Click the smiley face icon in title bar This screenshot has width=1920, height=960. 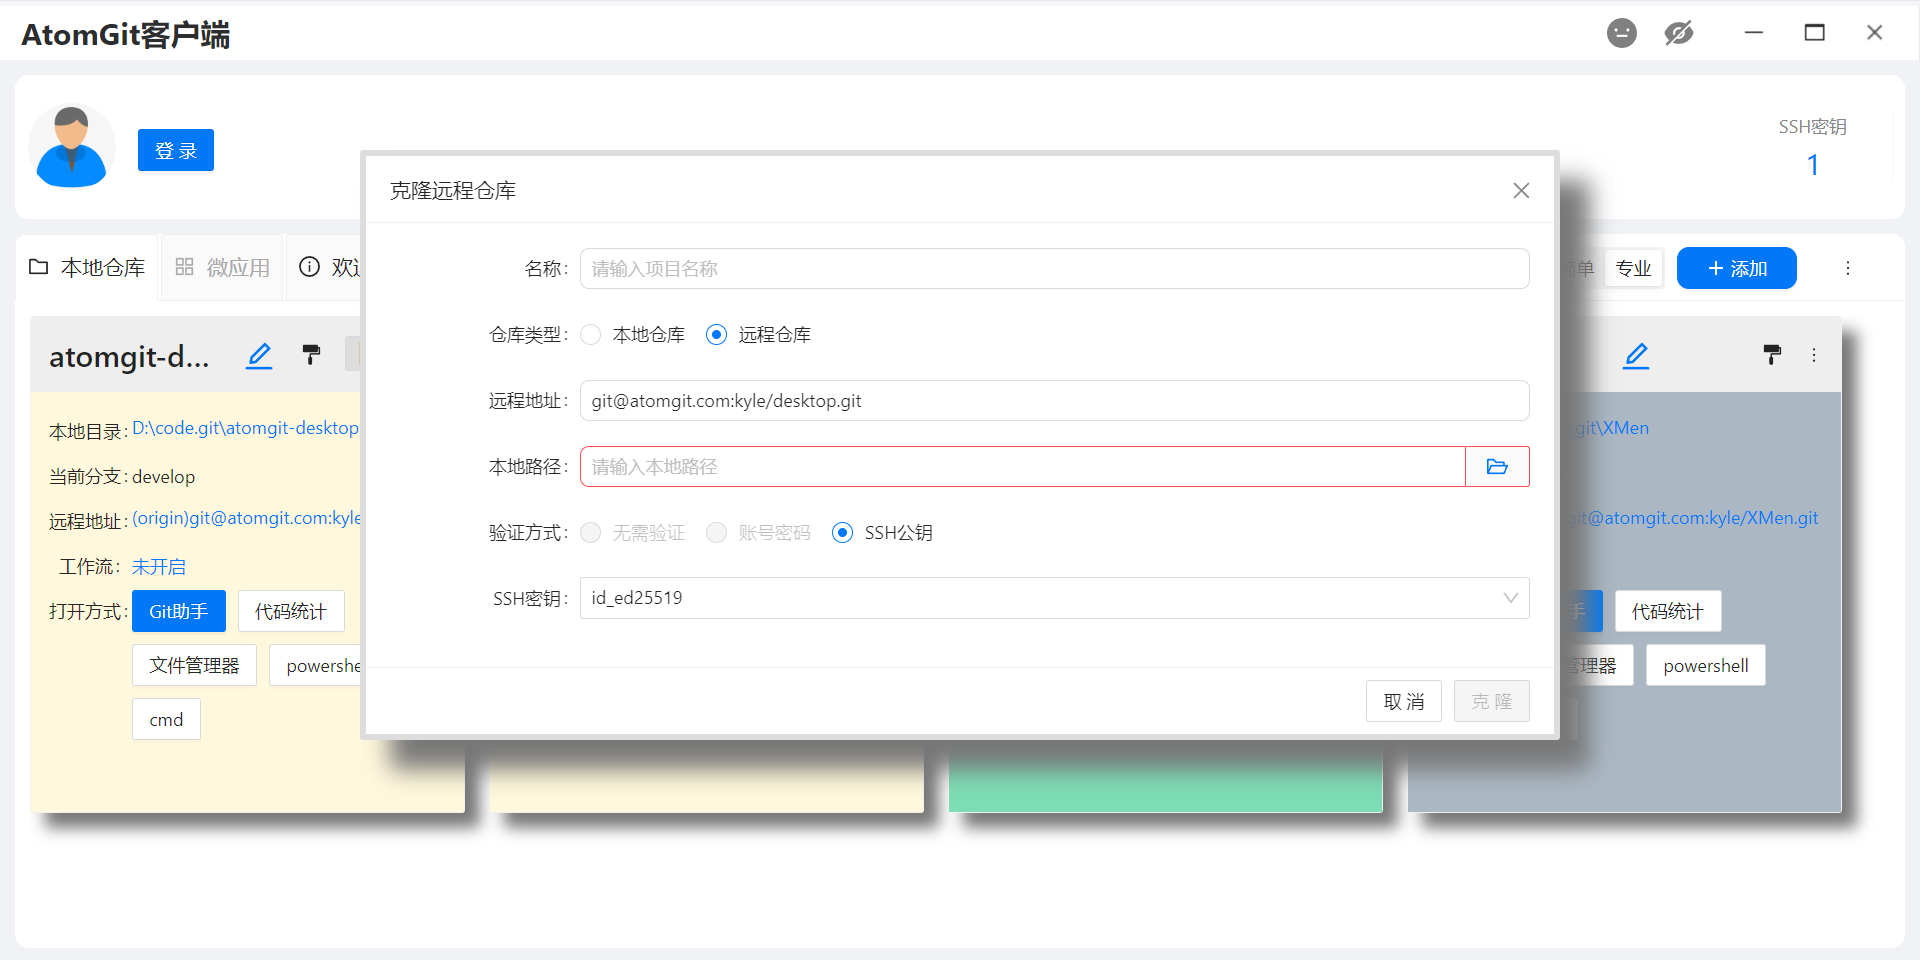pyautogui.click(x=1622, y=33)
